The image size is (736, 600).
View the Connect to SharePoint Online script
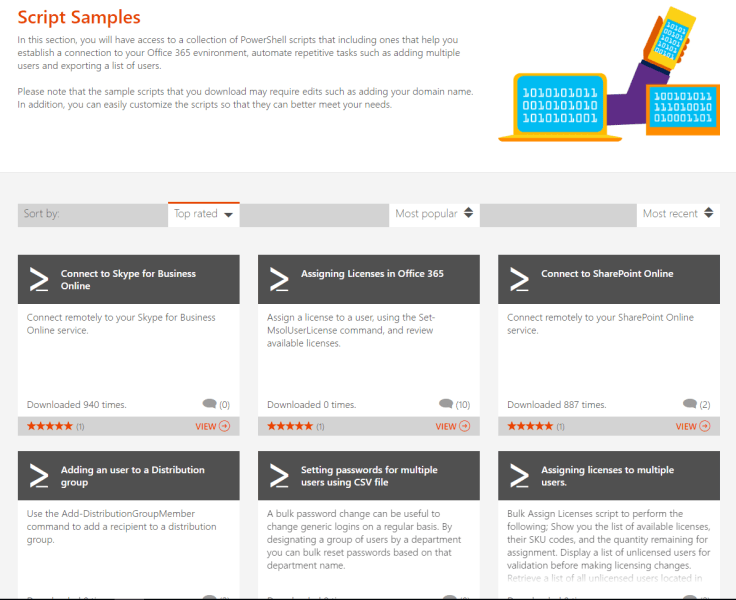[692, 426]
